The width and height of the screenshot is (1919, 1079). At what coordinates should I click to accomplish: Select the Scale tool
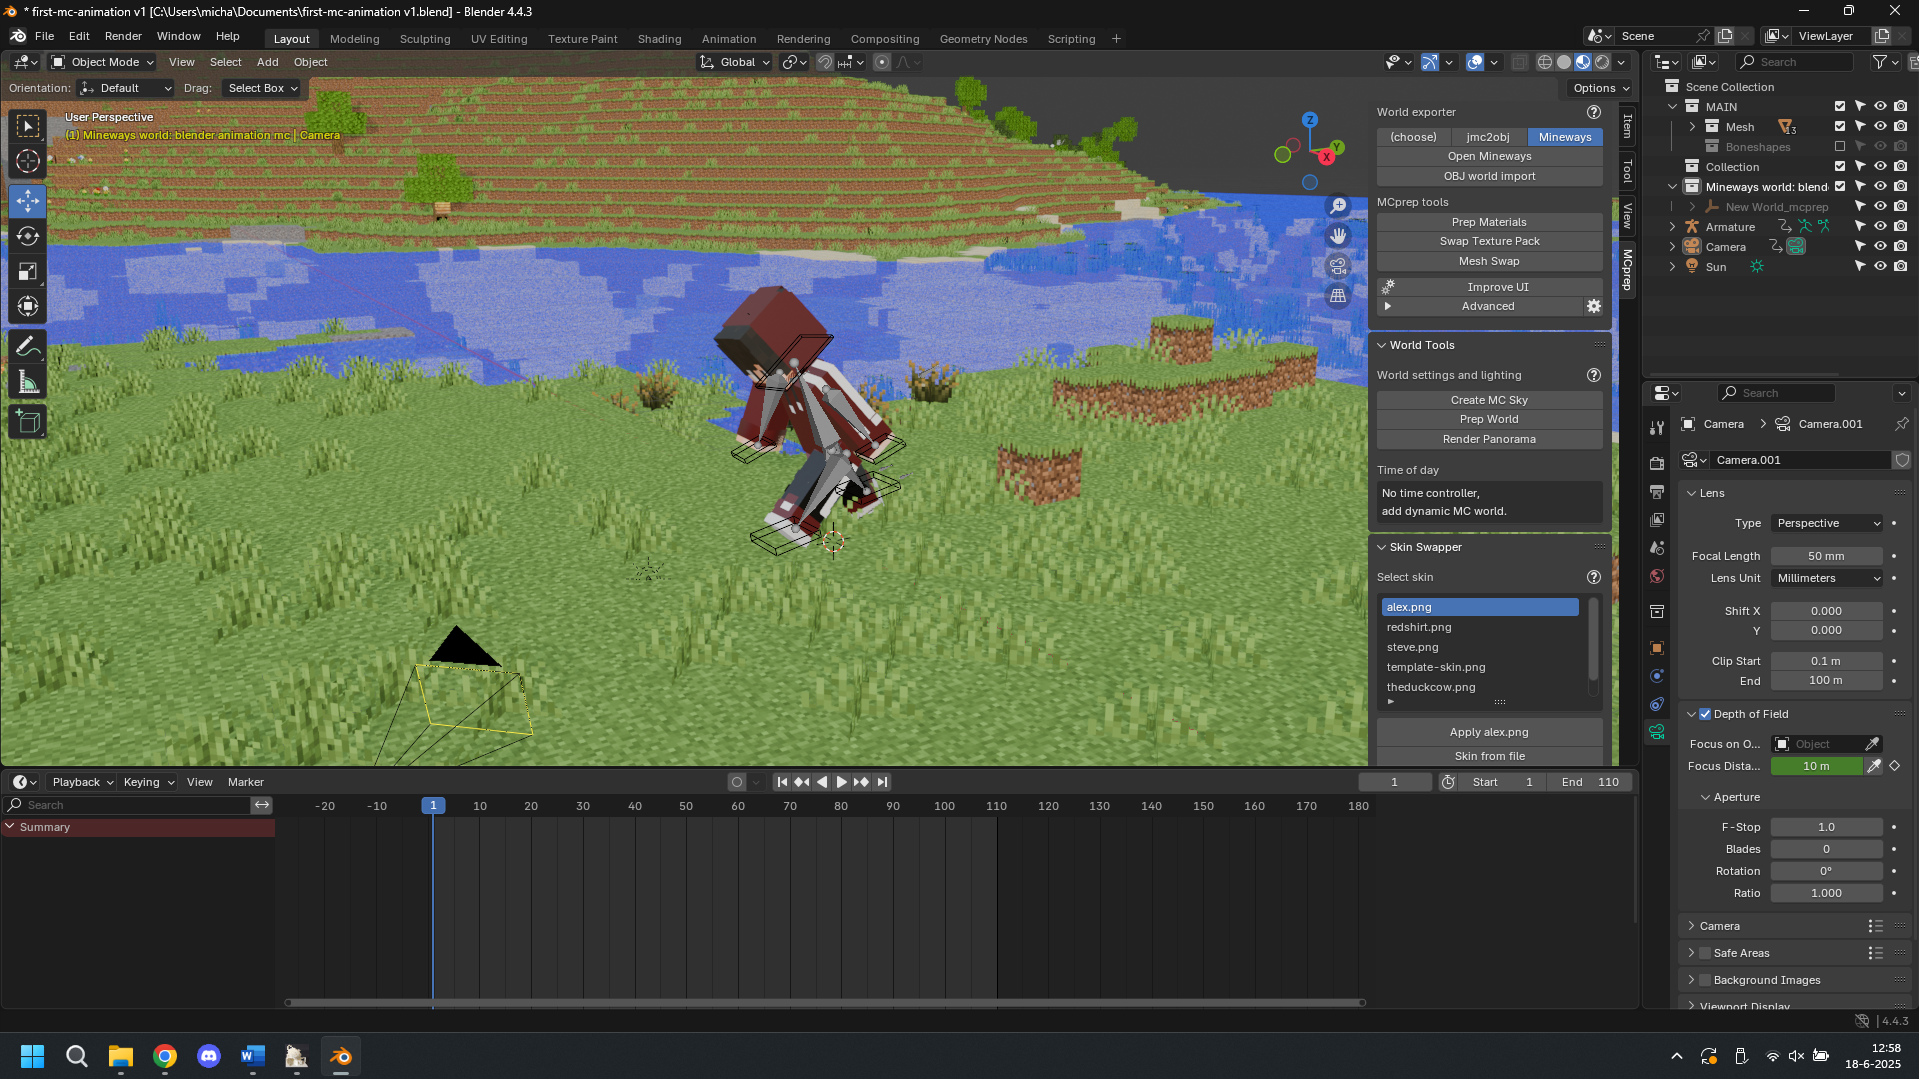(x=28, y=272)
